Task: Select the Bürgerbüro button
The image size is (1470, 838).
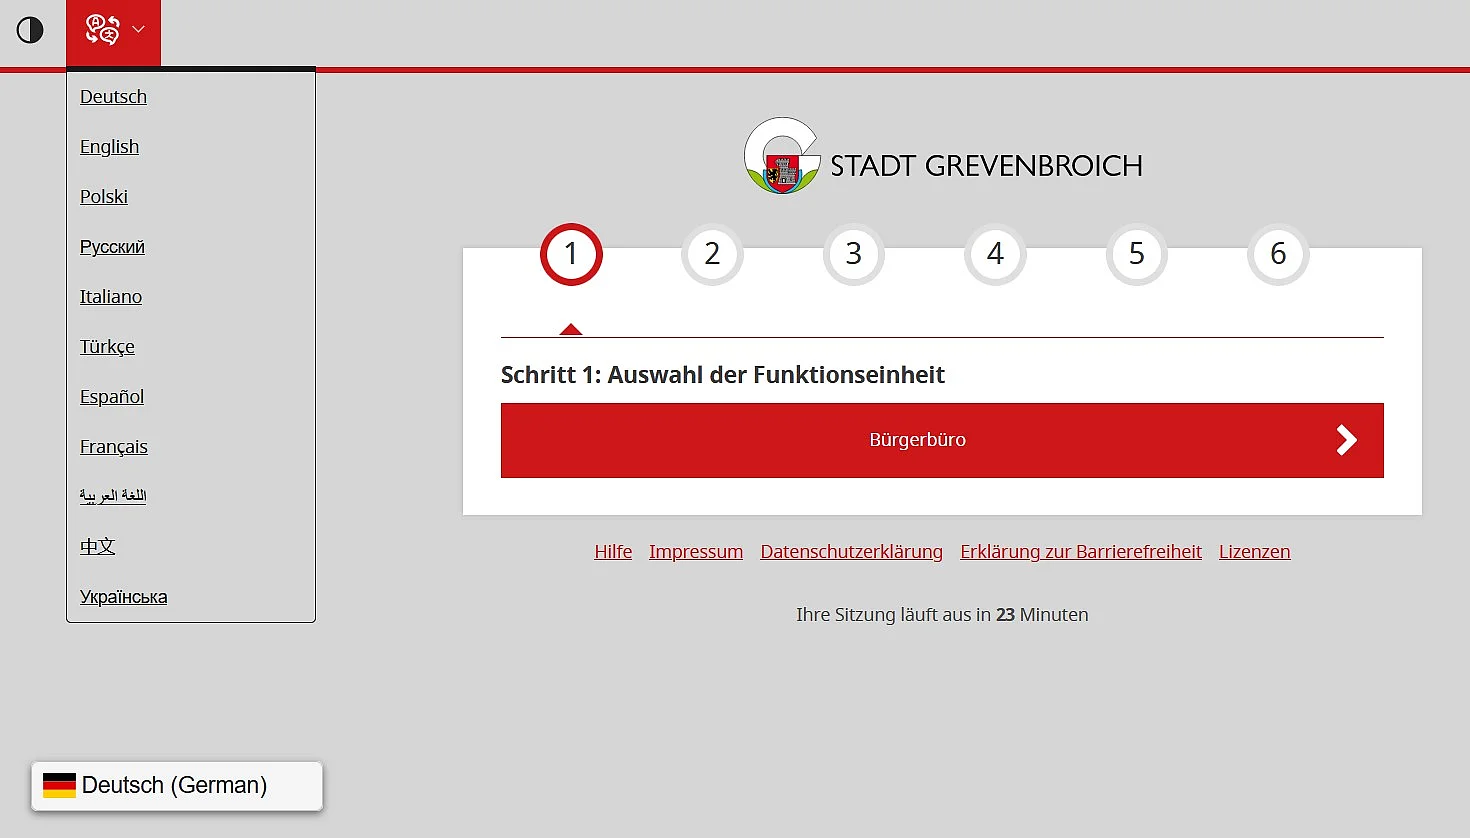Action: 942,440
